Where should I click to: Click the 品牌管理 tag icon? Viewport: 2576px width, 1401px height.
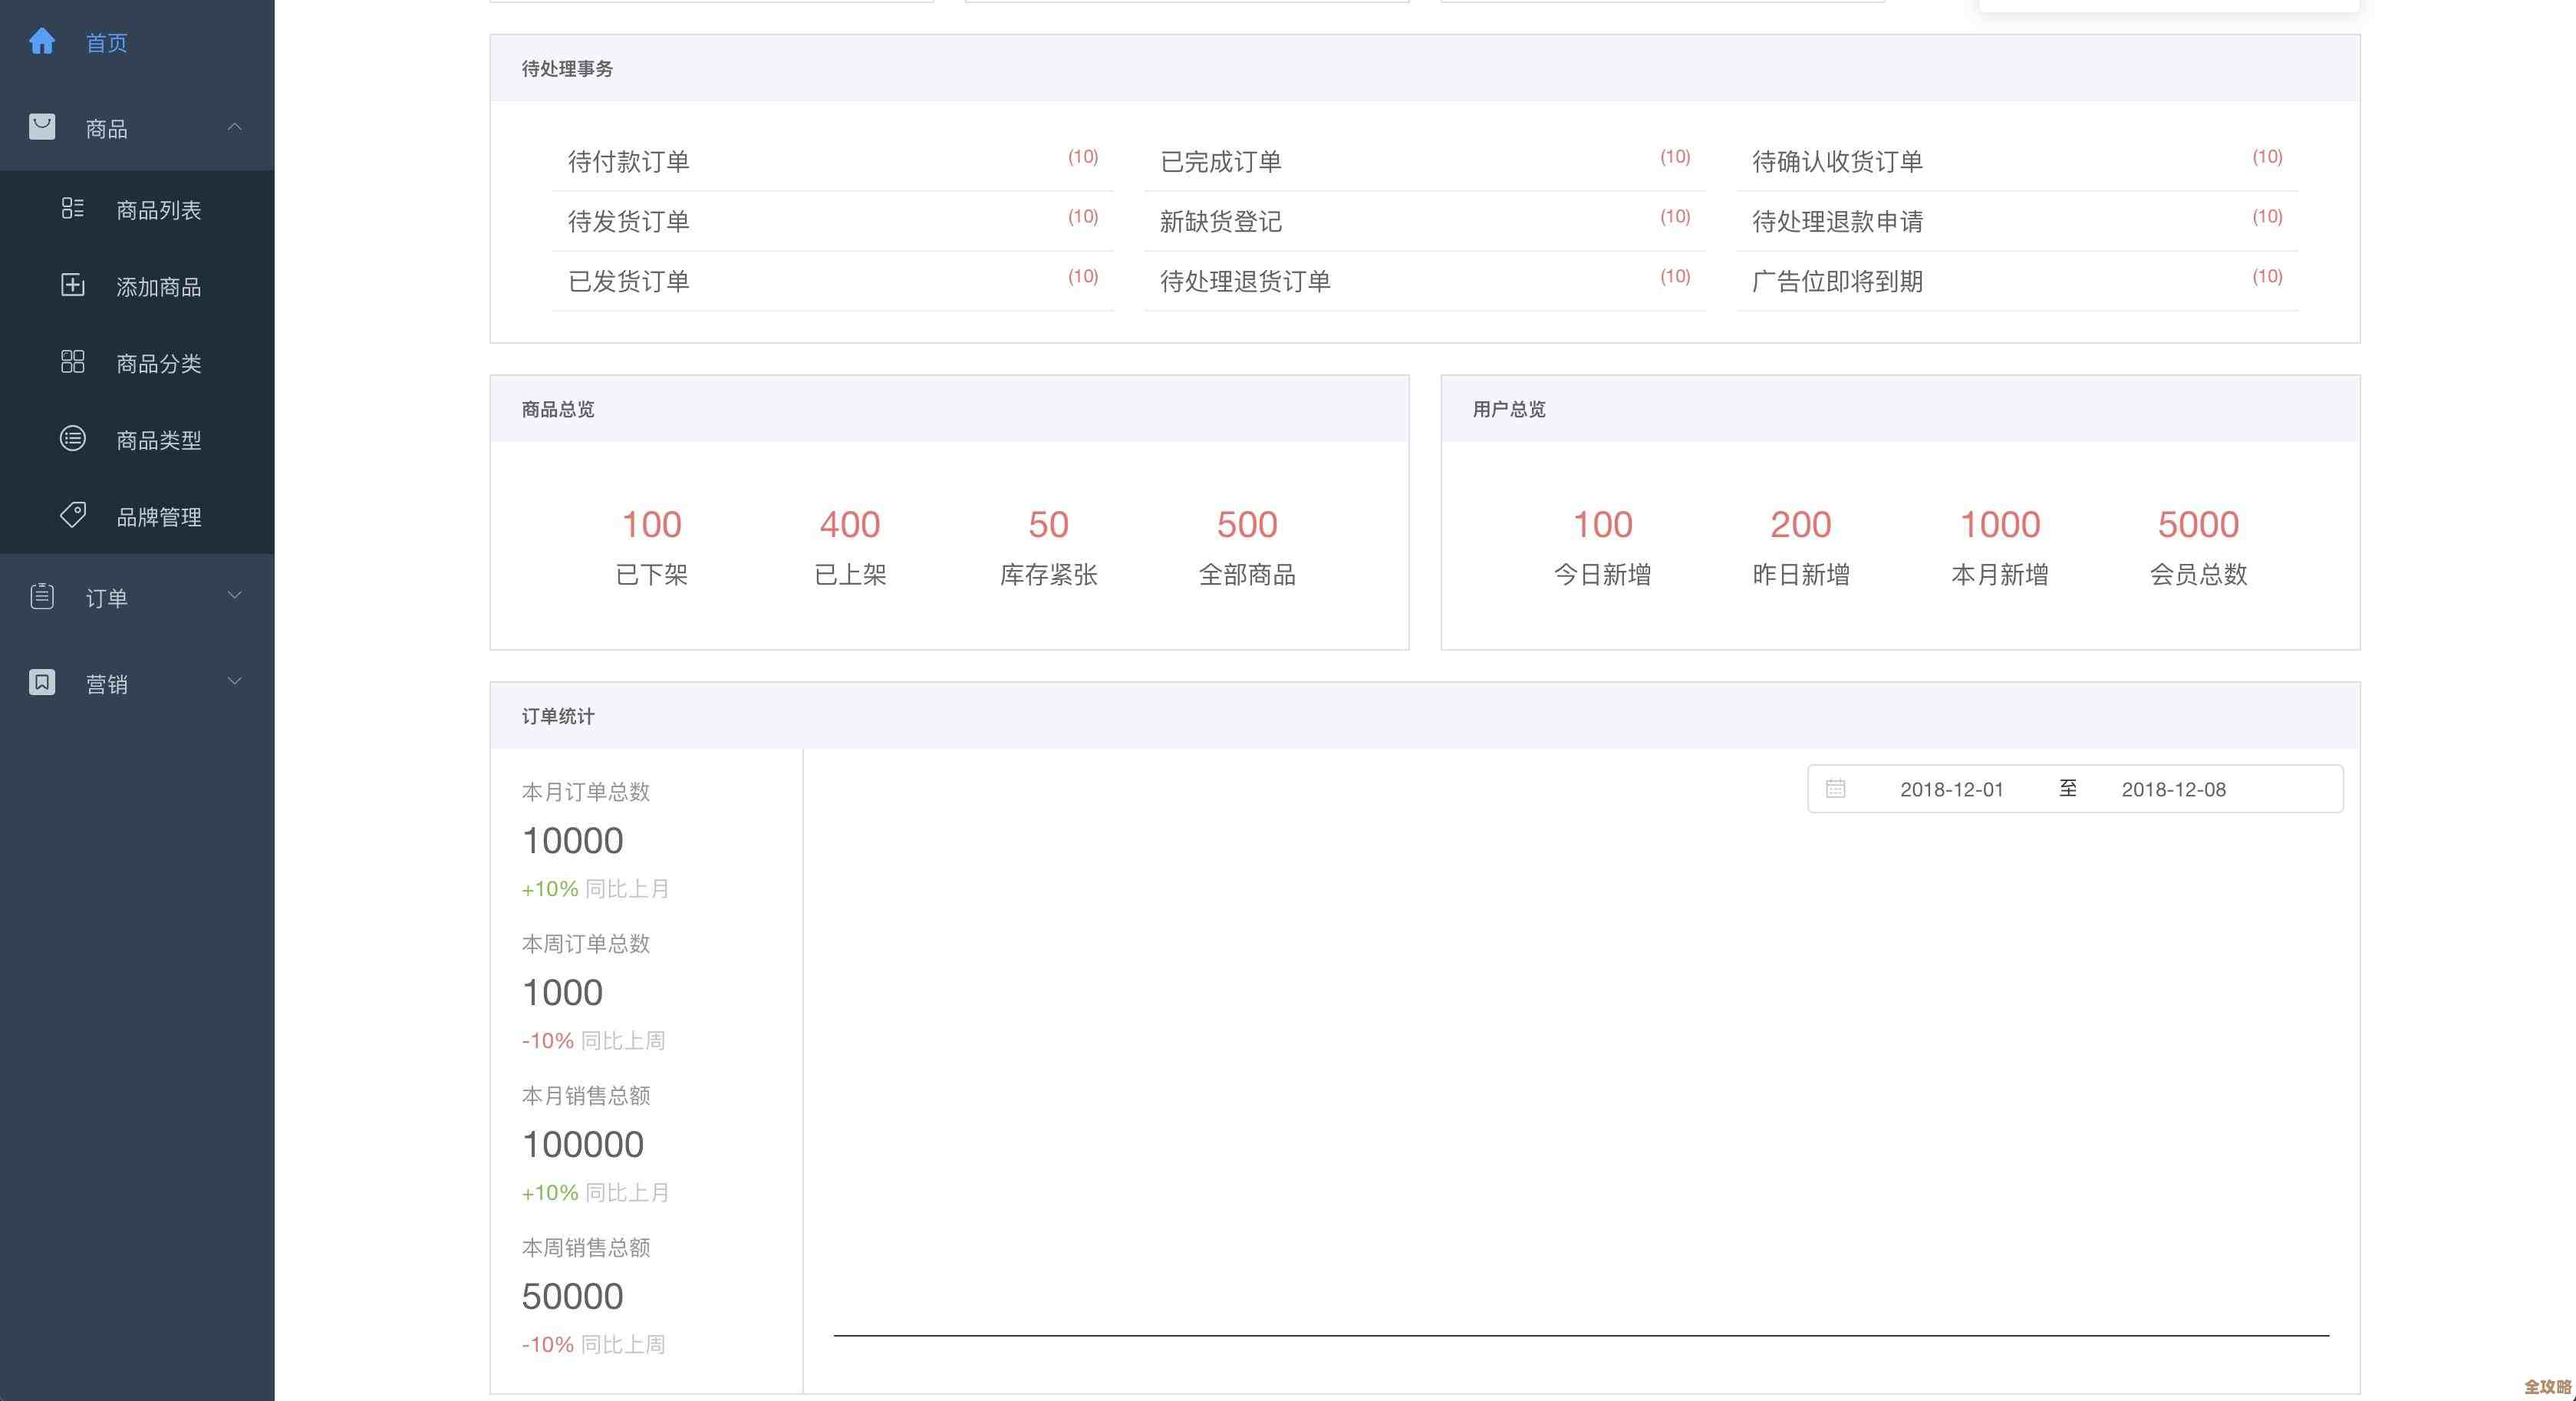point(72,515)
